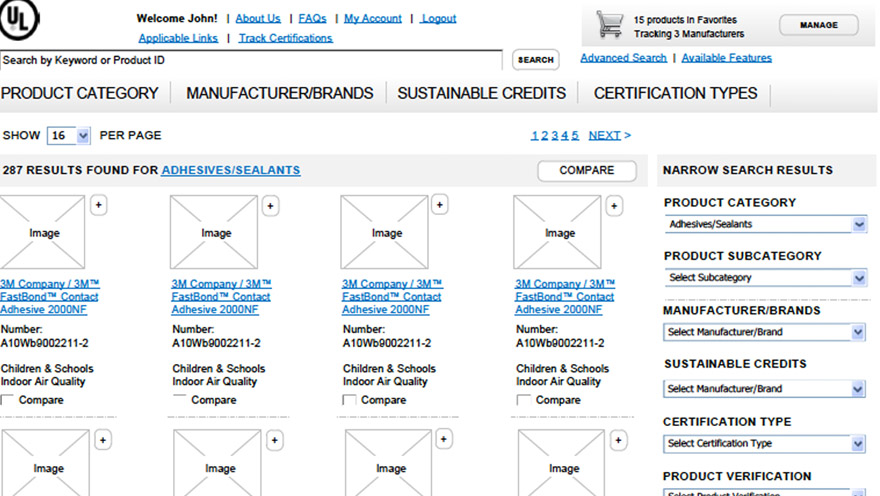
Task: Click plus icon beside first product image
Action: [99, 205]
